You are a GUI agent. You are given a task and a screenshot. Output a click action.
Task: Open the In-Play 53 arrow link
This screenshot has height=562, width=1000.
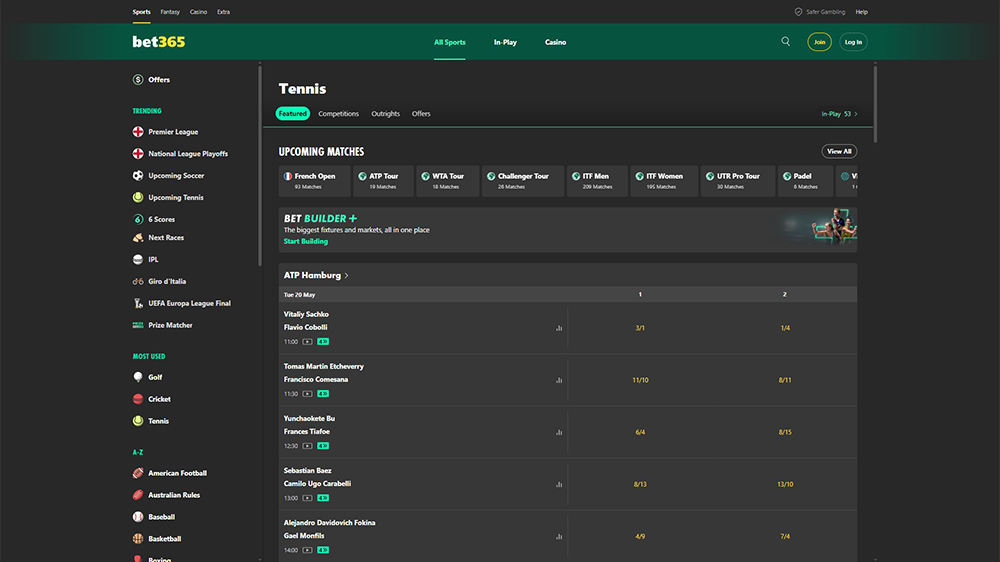coord(839,114)
